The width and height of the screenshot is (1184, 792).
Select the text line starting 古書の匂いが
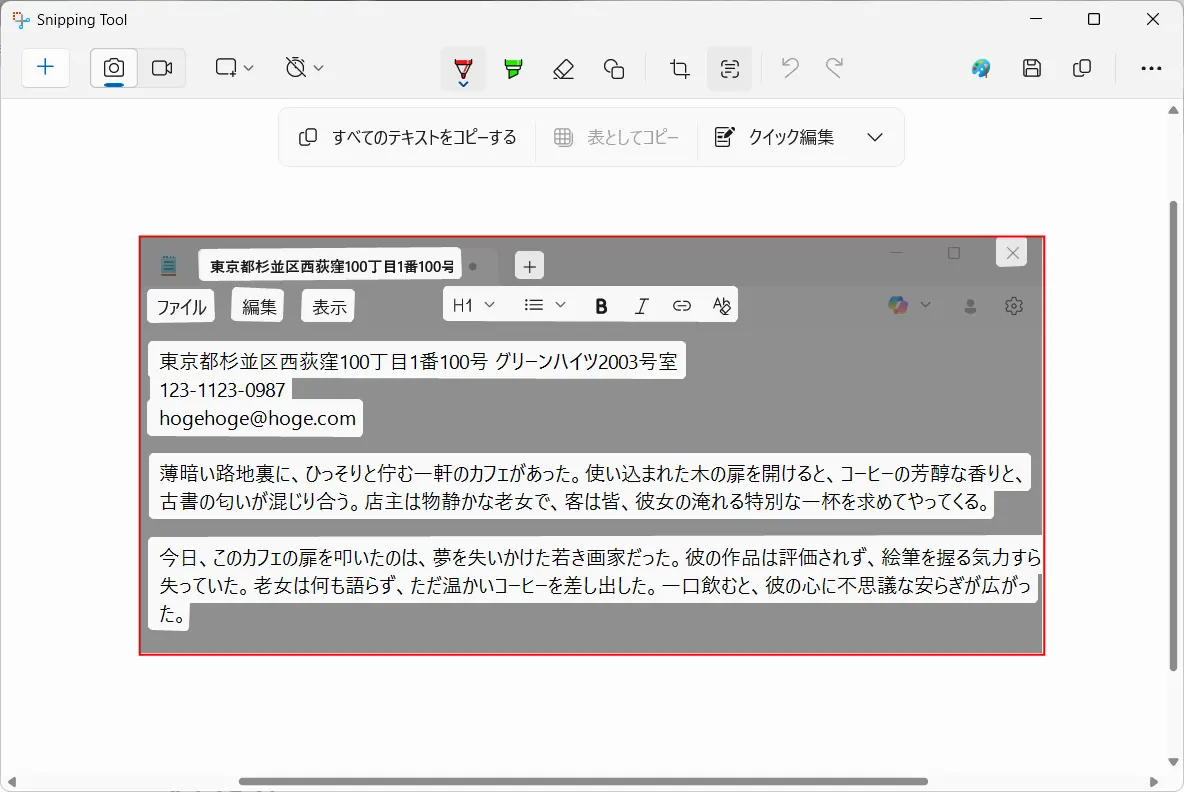(574, 502)
